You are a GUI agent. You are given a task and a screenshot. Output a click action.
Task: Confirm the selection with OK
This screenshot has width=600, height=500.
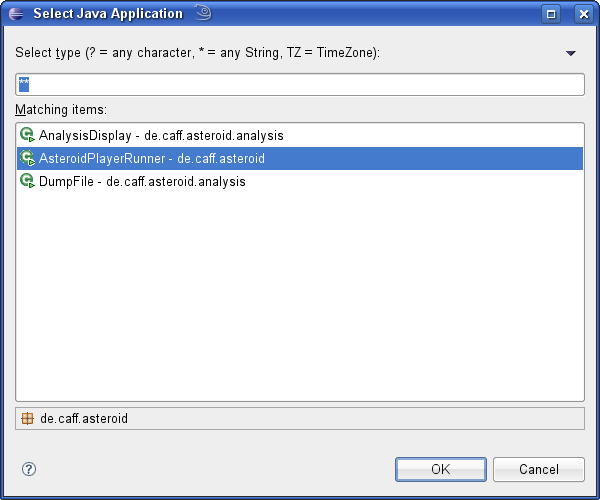coord(441,469)
